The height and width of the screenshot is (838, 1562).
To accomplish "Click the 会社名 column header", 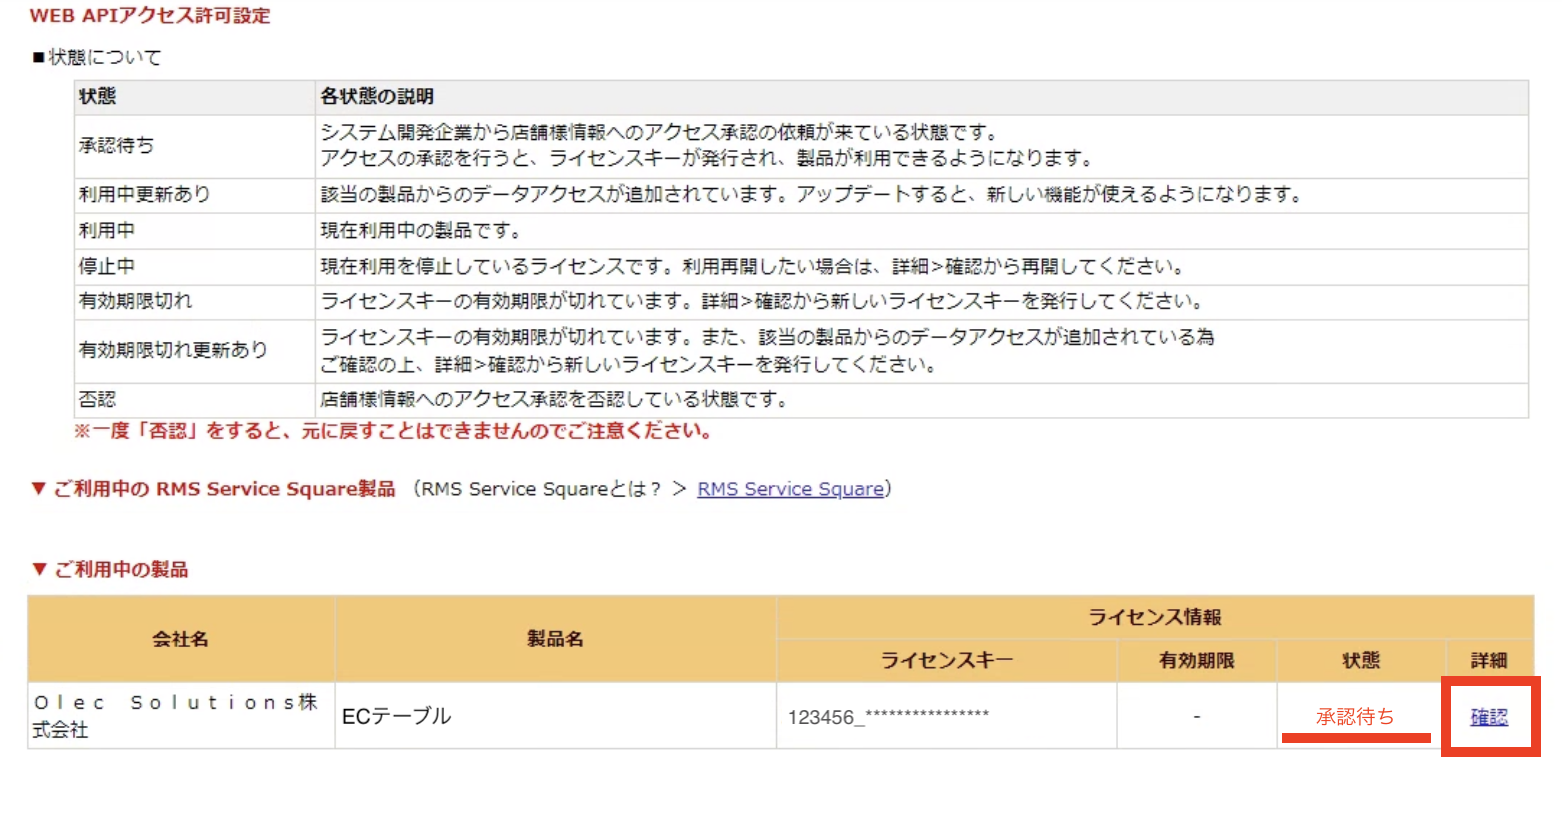I will 181,639.
